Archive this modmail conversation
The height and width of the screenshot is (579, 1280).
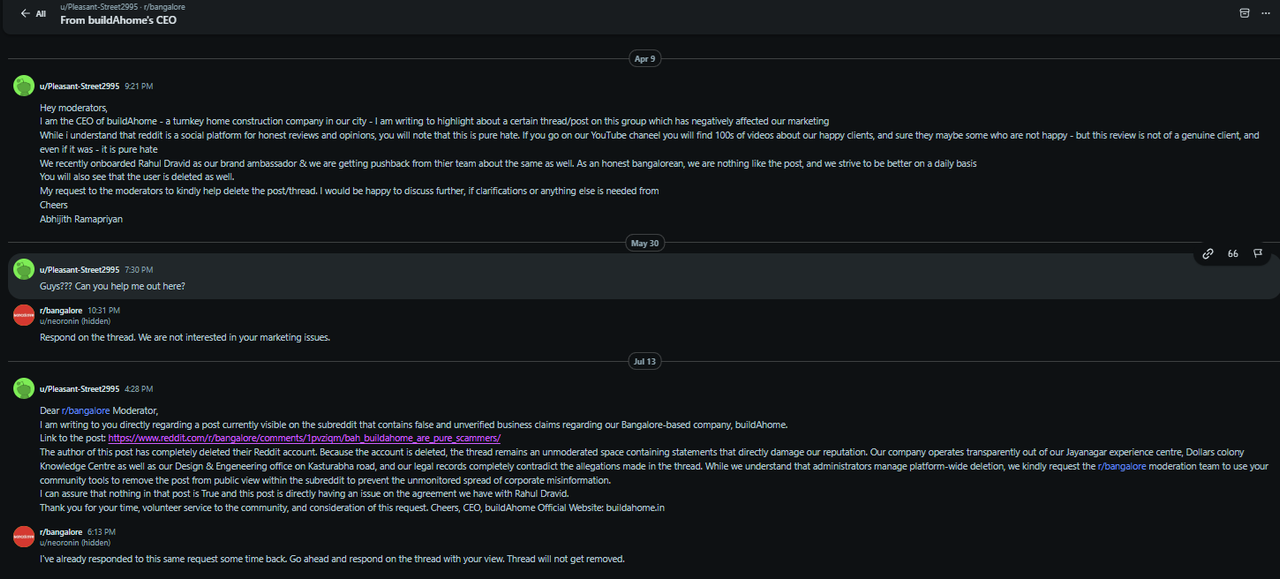pyautogui.click(x=1243, y=13)
